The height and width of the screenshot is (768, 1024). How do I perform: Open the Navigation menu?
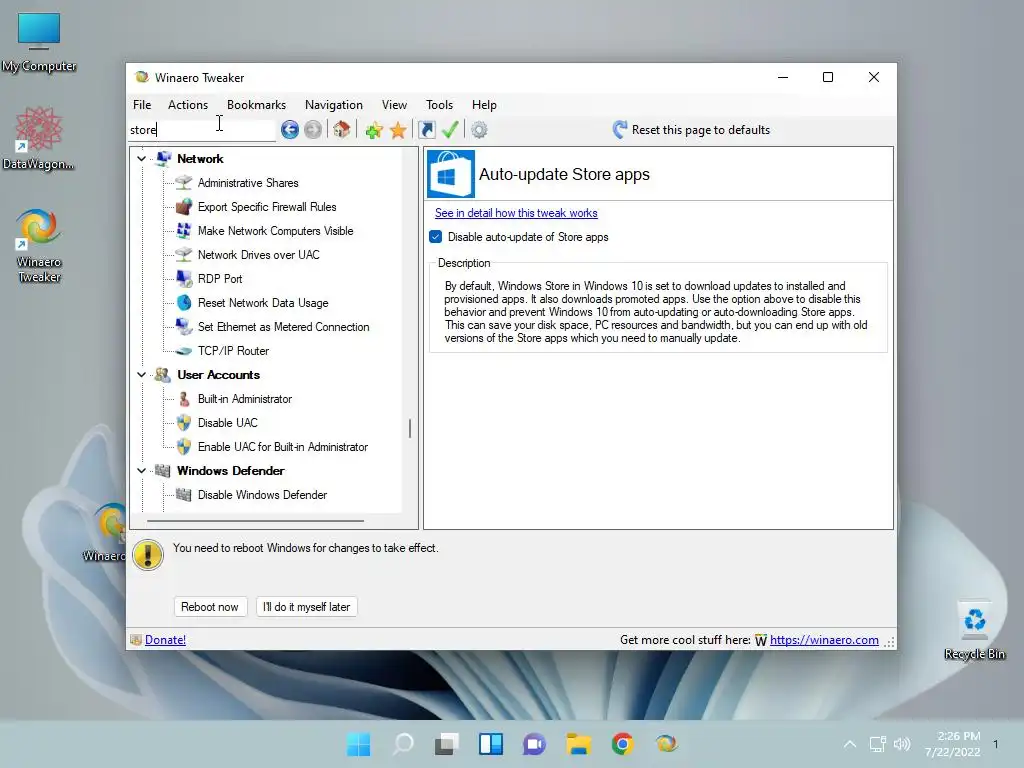pyautogui.click(x=334, y=104)
